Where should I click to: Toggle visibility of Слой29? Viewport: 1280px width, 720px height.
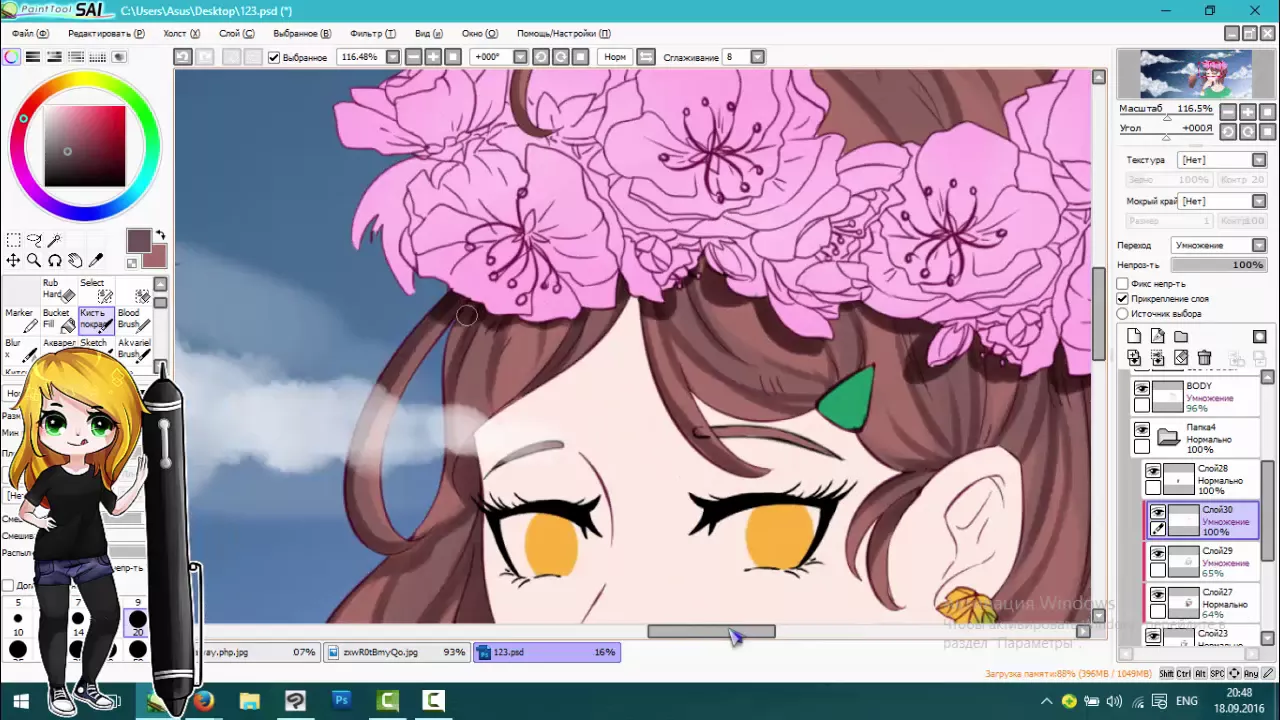(1158, 553)
